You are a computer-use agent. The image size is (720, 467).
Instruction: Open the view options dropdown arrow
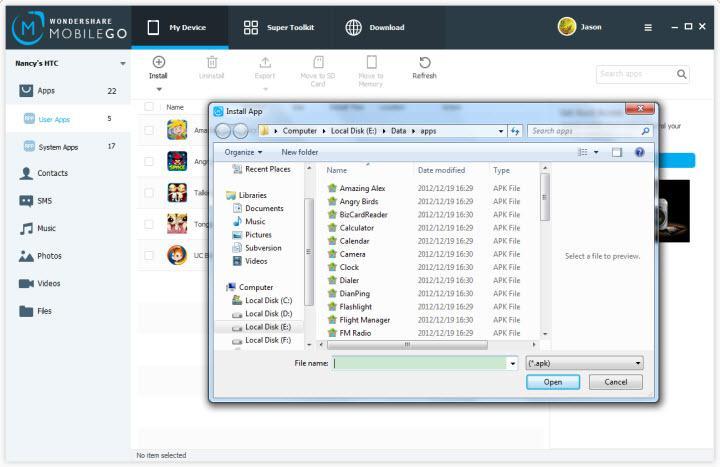click(596, 152)
